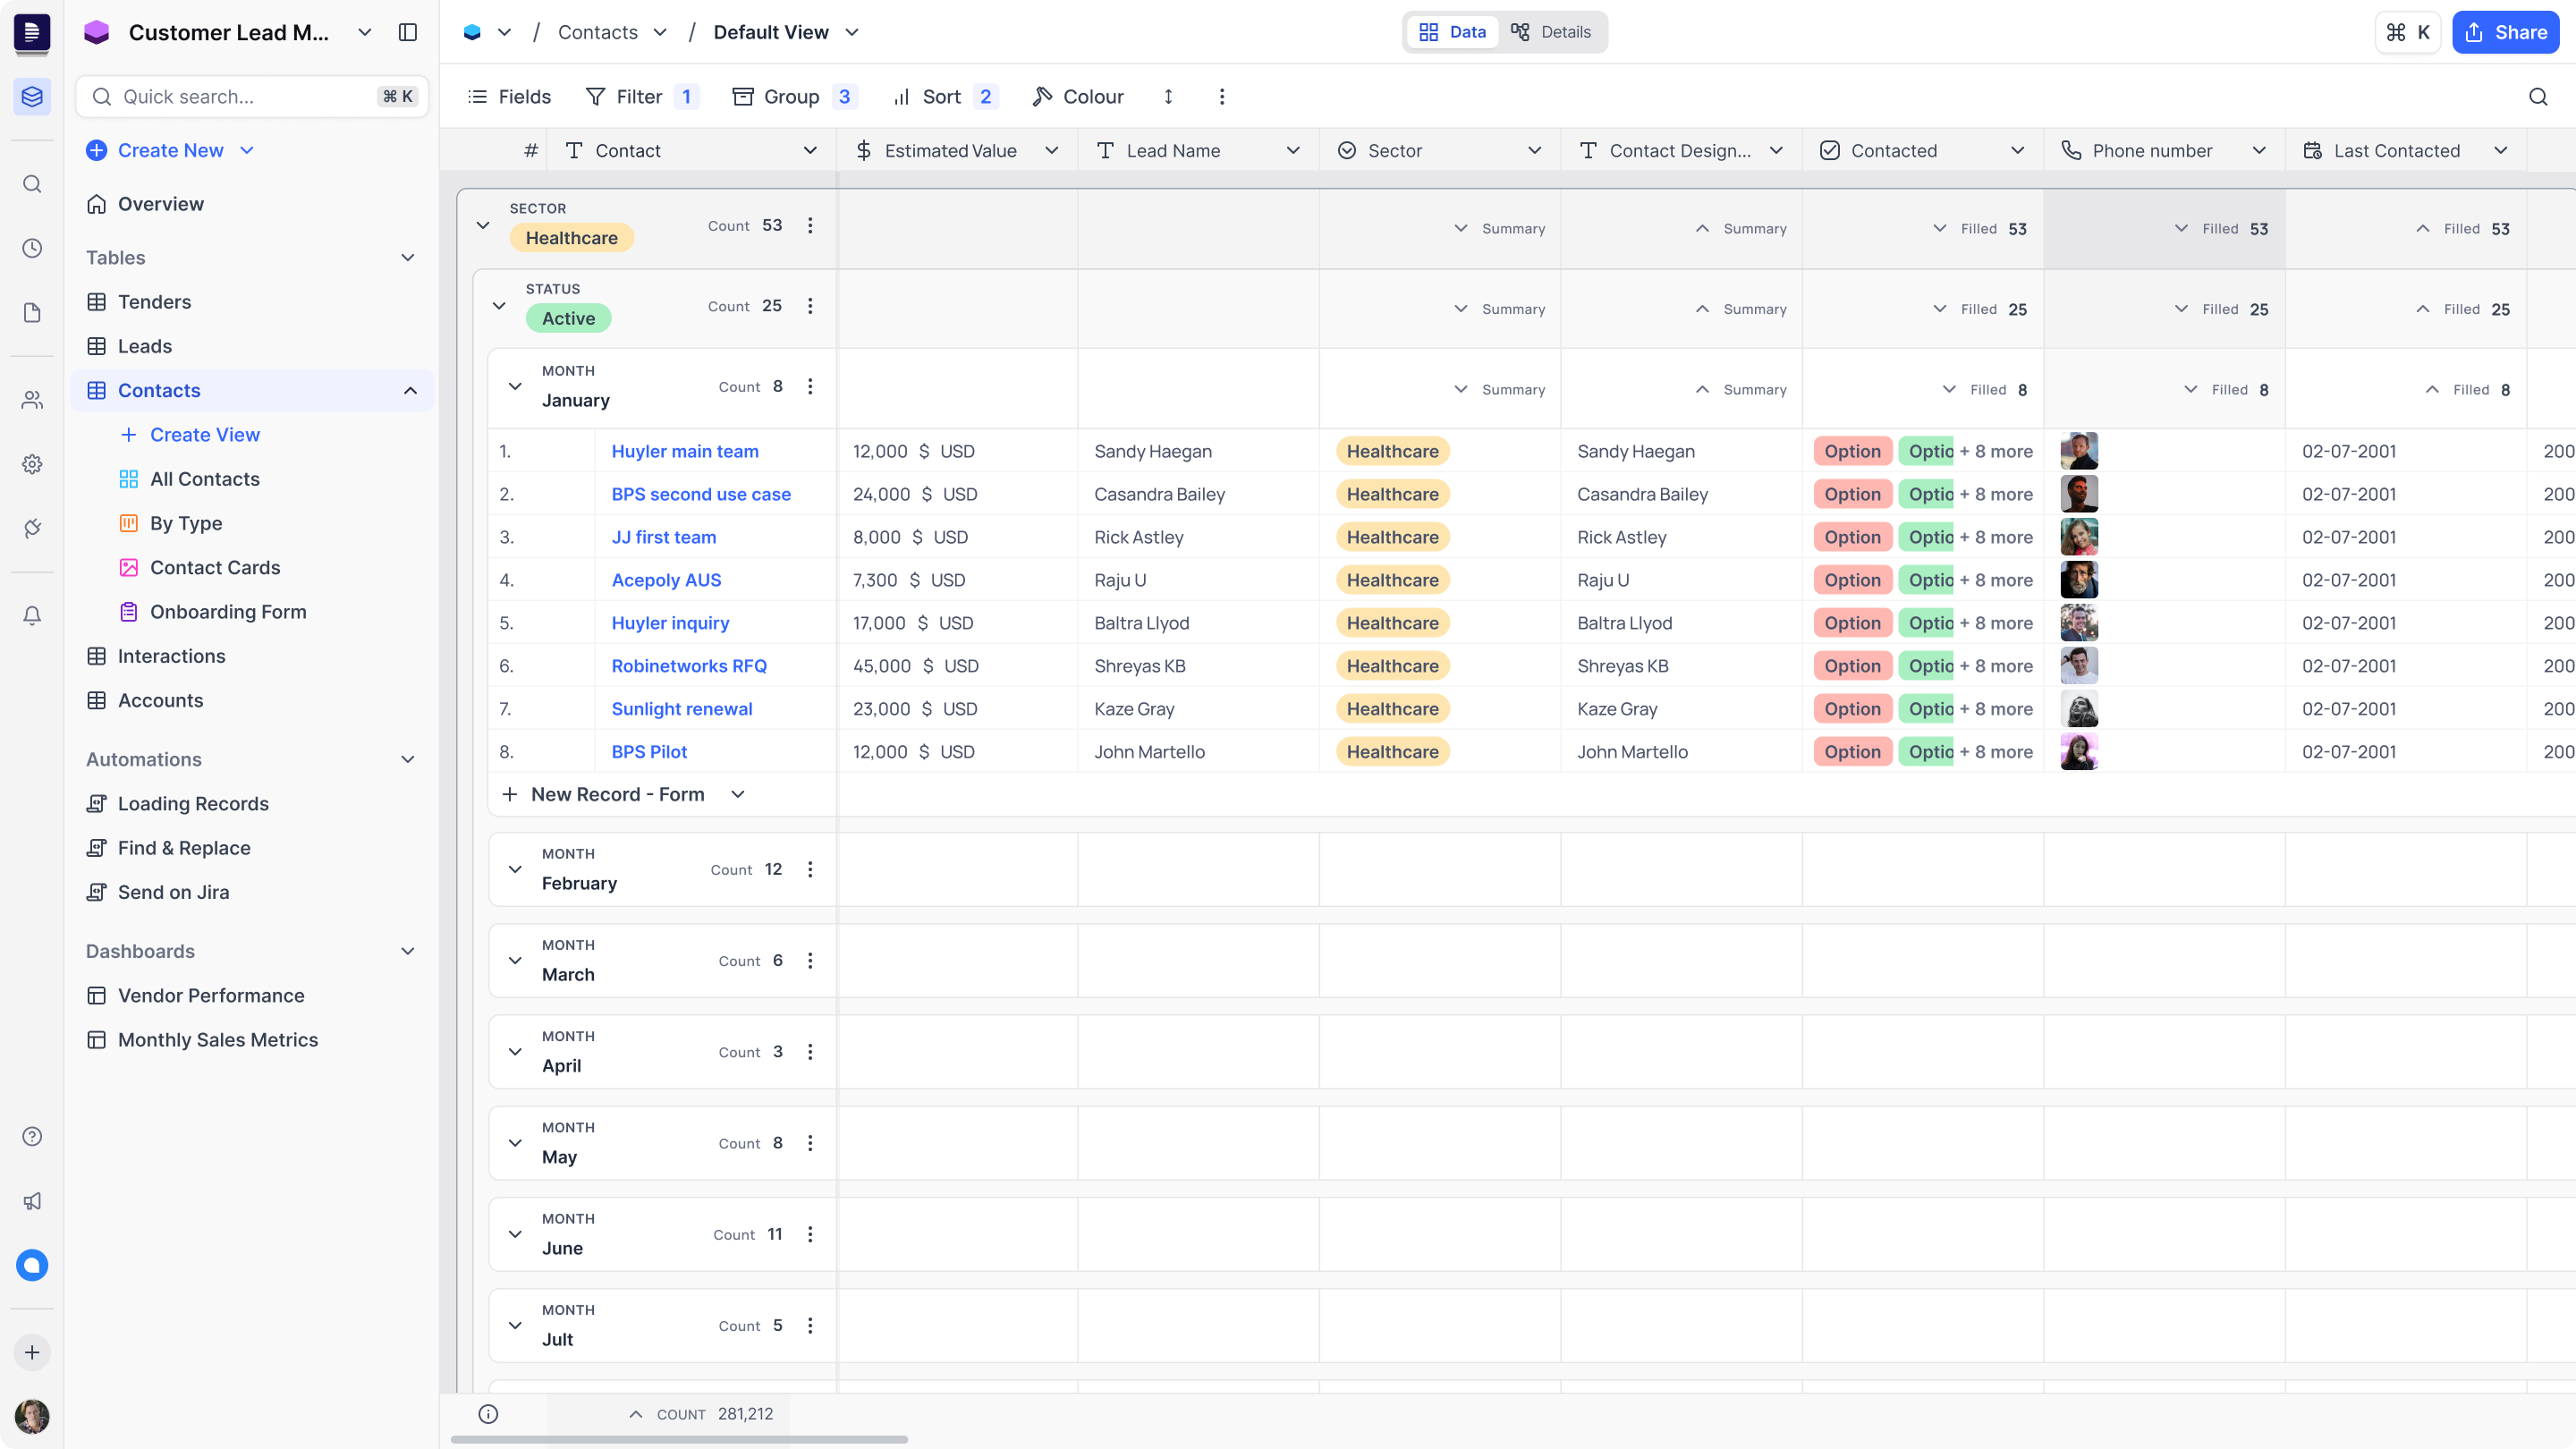Open the help question mark icon
This screenshot has height=1449, width=2576.
tap(32, 1136)
